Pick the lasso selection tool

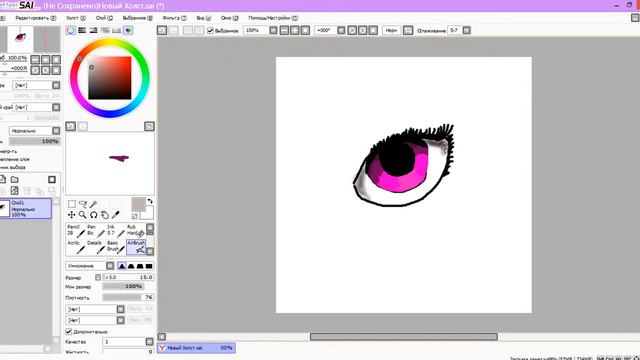(83, 204)
